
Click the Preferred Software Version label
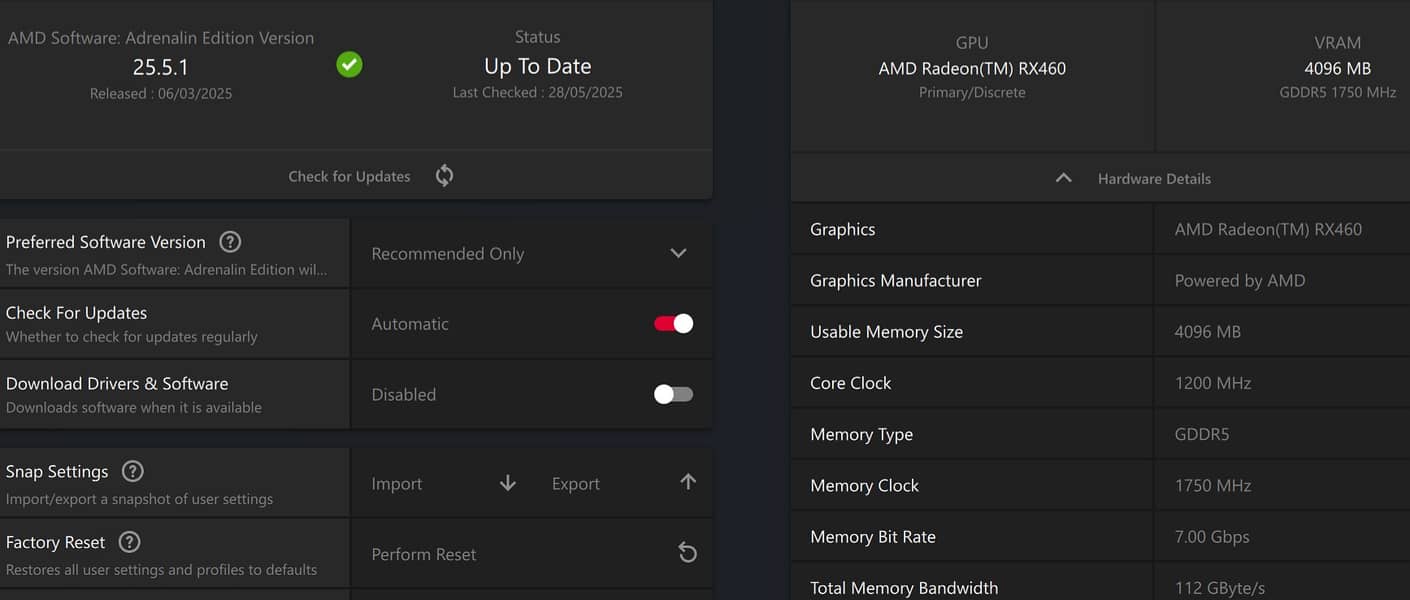click(106, 242)
